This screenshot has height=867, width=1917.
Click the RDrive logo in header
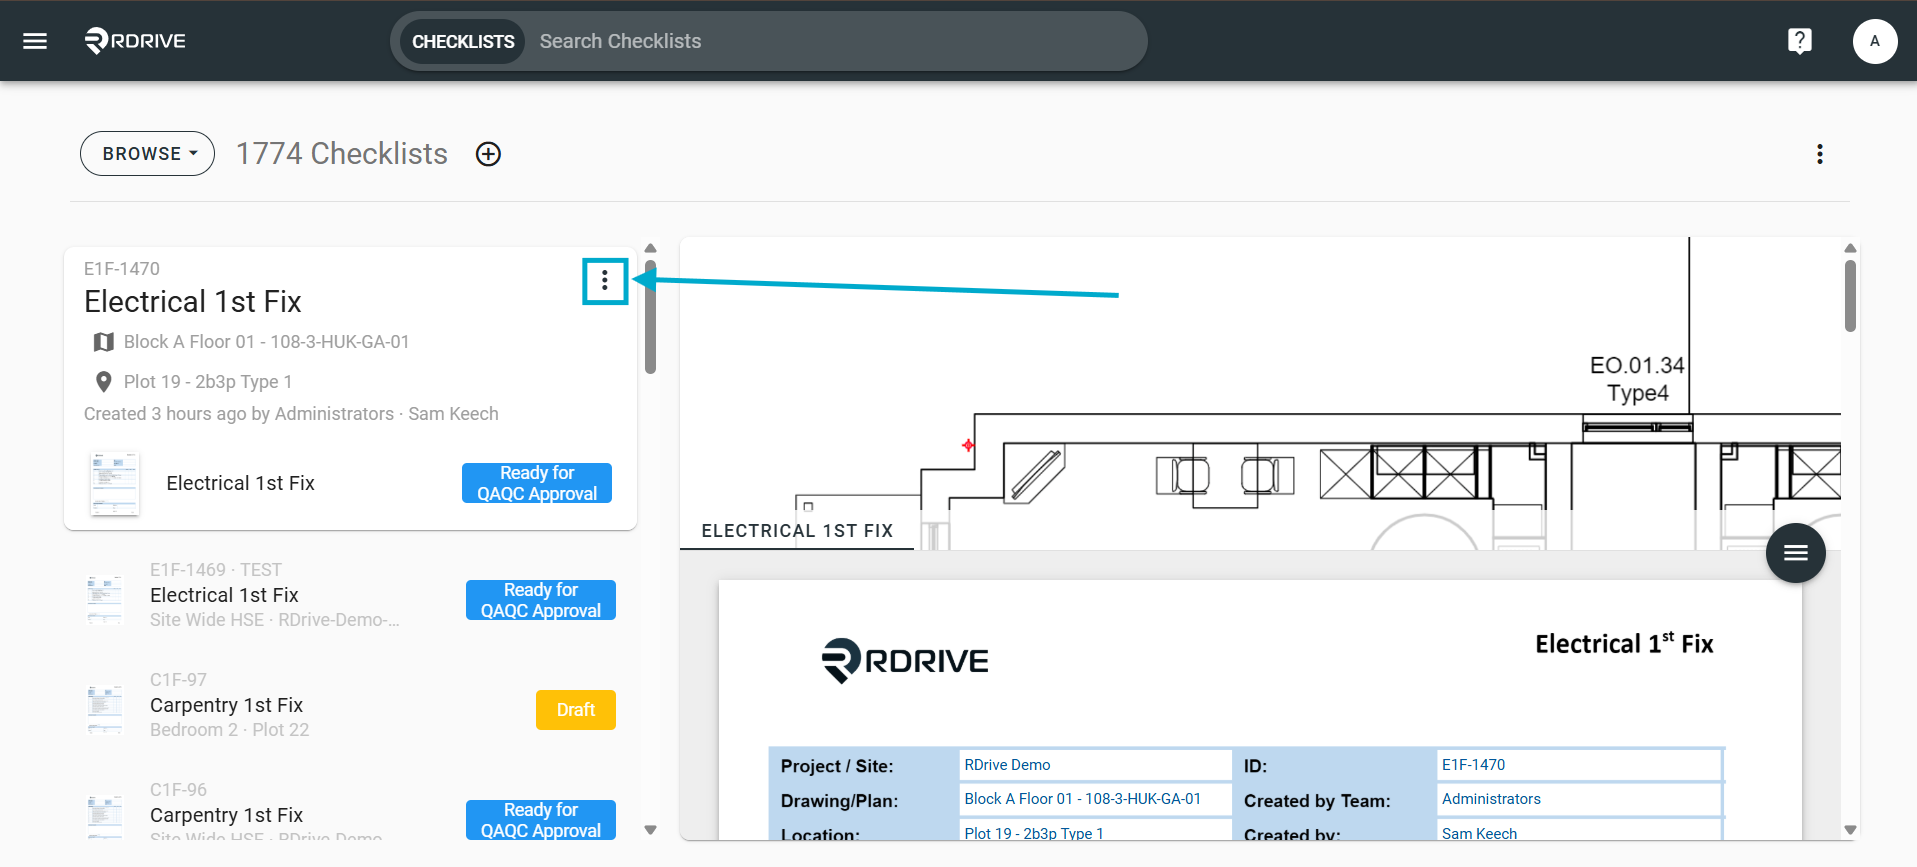[x=135, y=41]
